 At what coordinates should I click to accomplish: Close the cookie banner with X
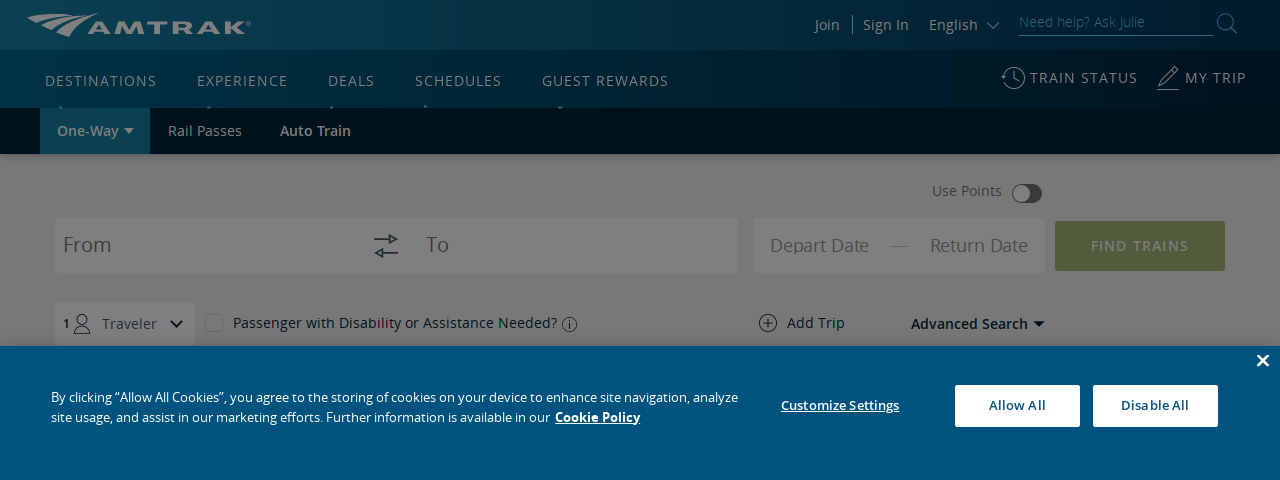click(x=1263, y=361)
